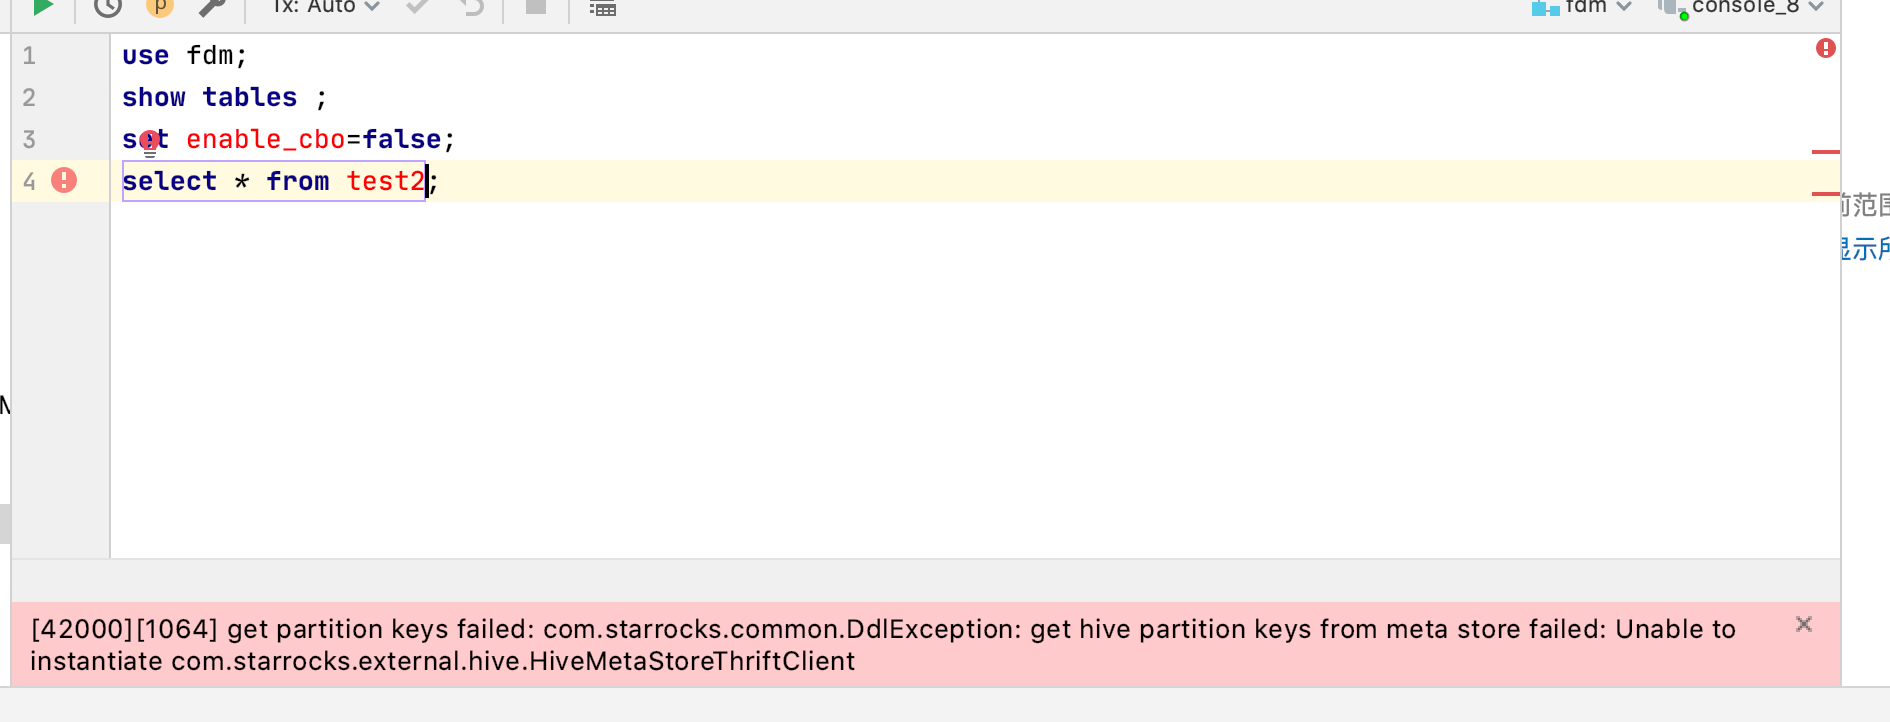
Task: Click the error icon in line 4 gutter
Action: [64, 180]
